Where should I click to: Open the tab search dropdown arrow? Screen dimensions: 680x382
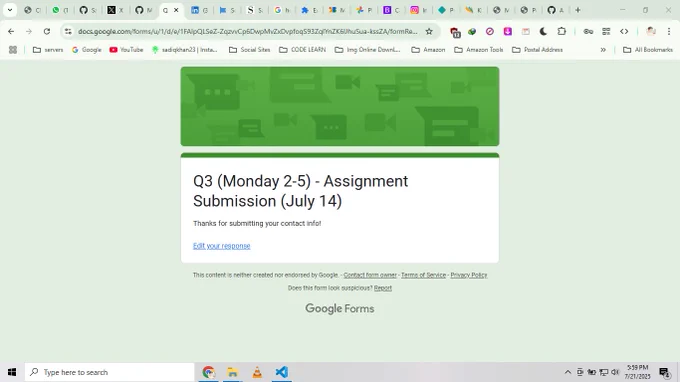pos(10,10)
